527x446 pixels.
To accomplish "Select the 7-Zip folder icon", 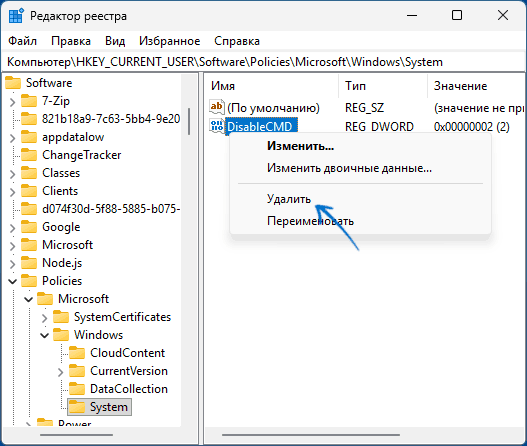I will pos(29,101).
